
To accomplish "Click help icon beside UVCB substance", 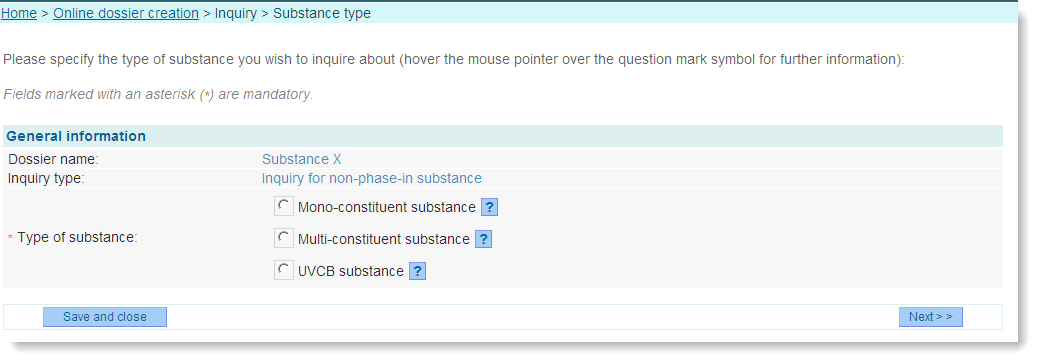I will coord(417,271).
